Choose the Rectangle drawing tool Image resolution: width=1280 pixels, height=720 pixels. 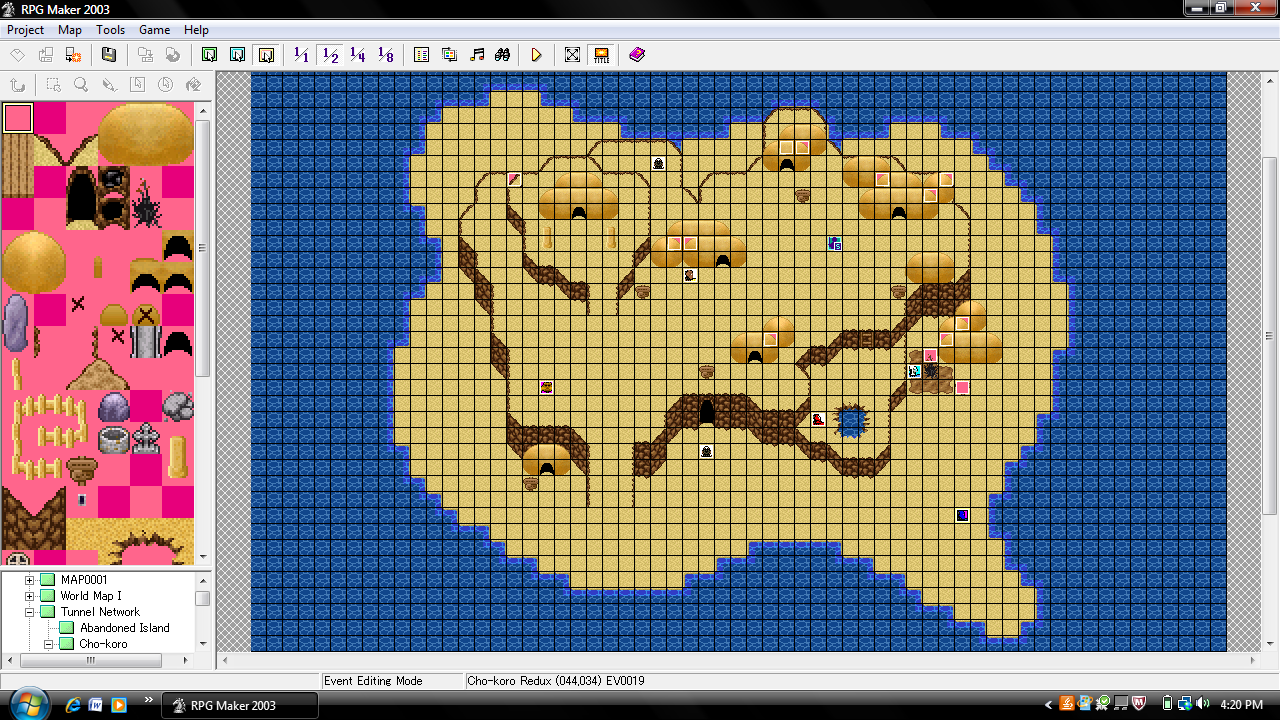pyautogui.click(x=138, y=85)
